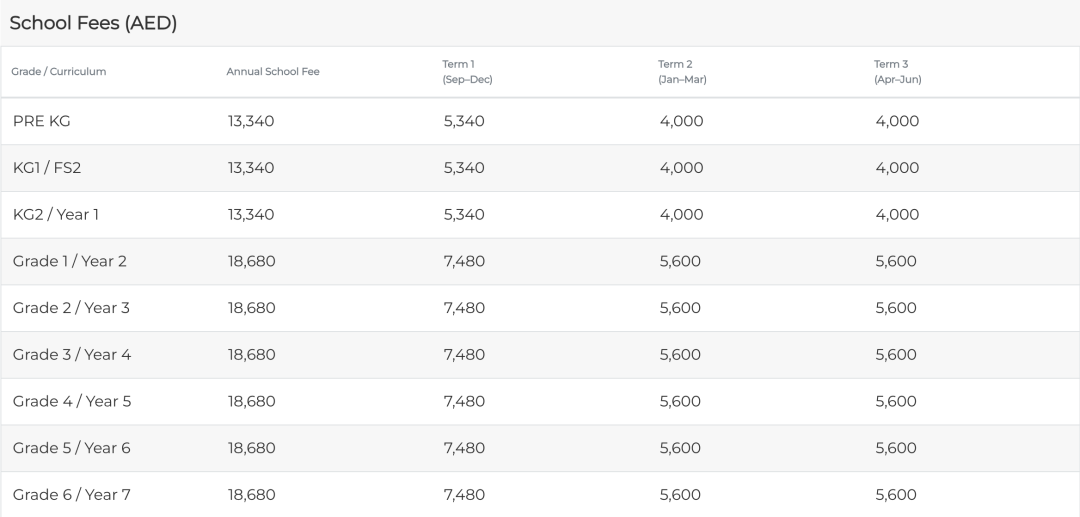Click the Grade 2 / Year 3 label
This screenshot has width=1080, height=517.
pos(71,308)
